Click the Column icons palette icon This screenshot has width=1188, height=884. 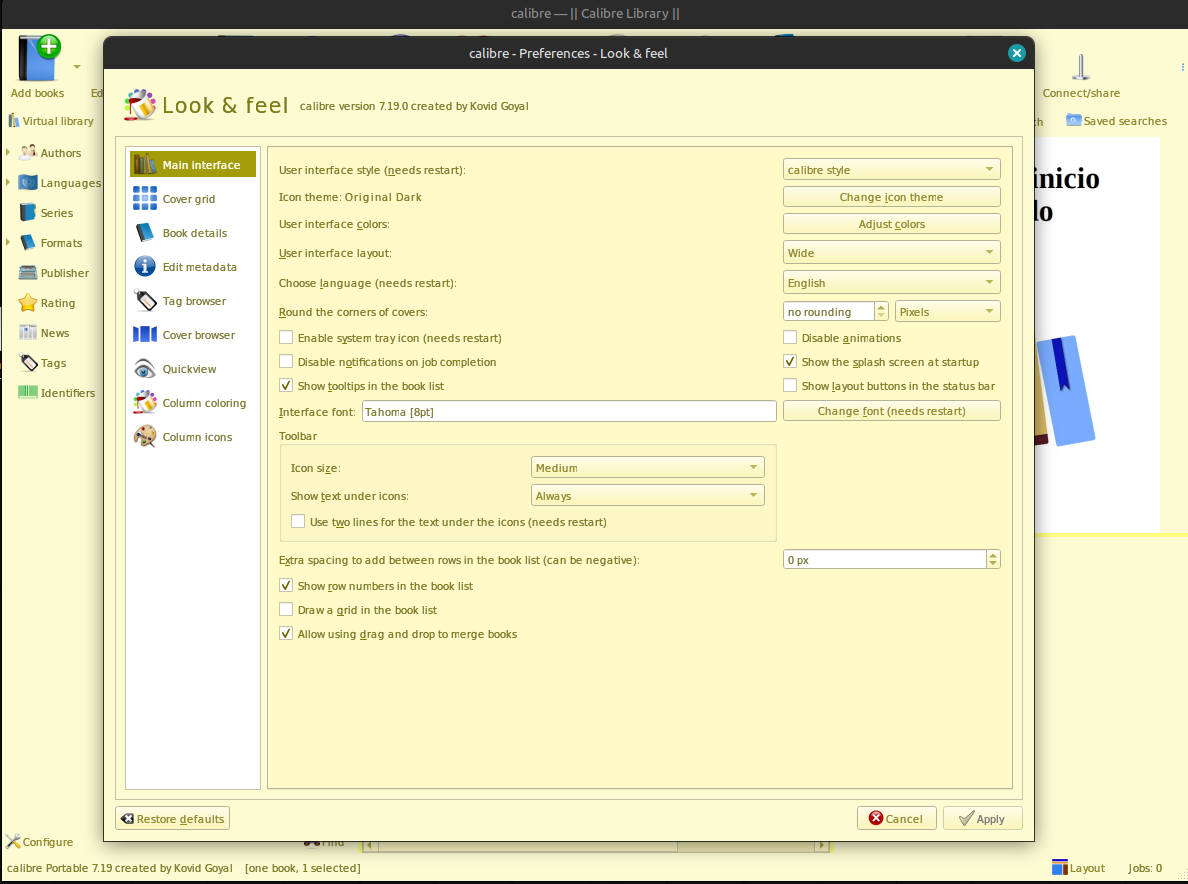pos(145,436)
